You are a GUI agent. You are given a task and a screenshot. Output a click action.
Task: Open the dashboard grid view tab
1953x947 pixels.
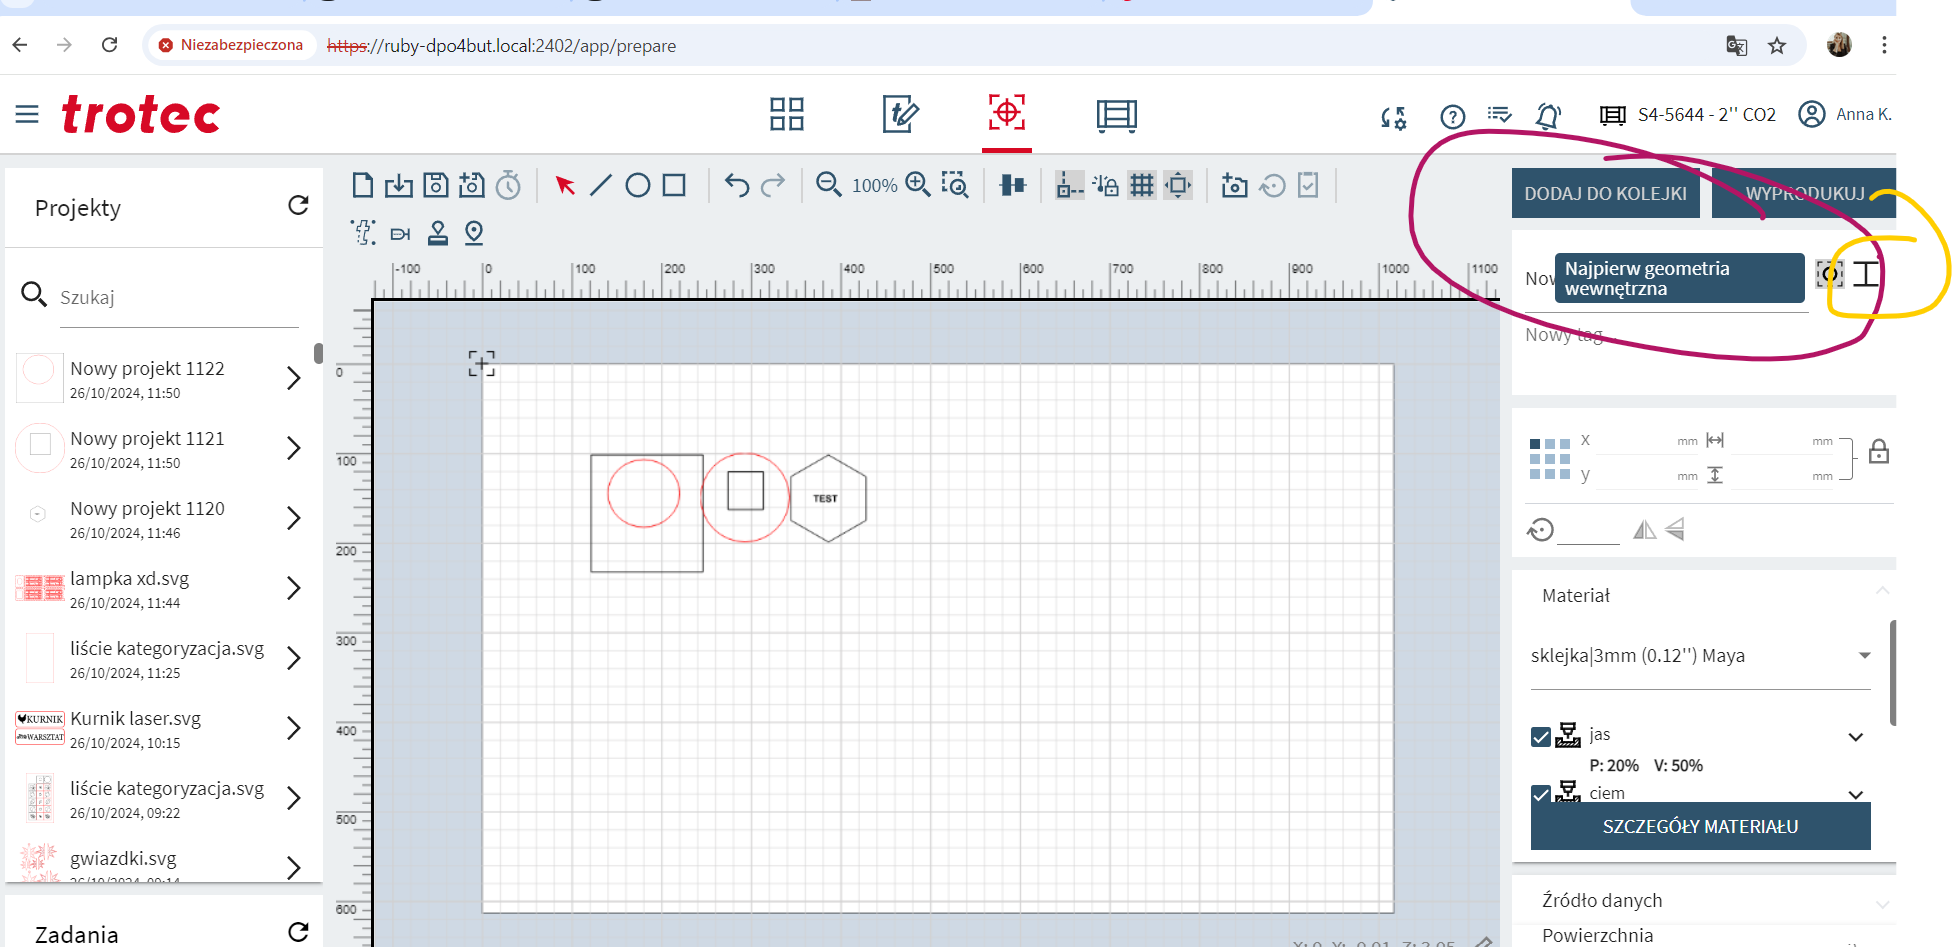pyautogui.click(x=787, y=114)
